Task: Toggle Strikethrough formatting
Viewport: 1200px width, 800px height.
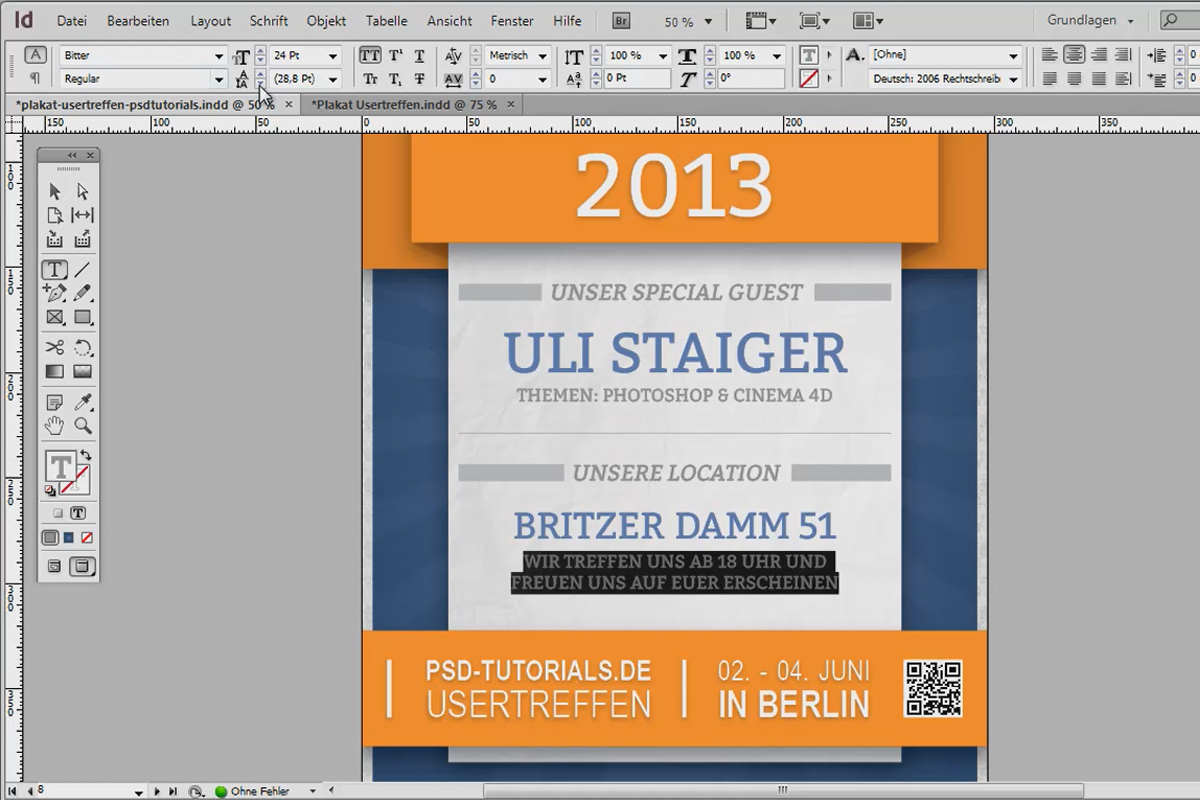Action: pos(420,79)
